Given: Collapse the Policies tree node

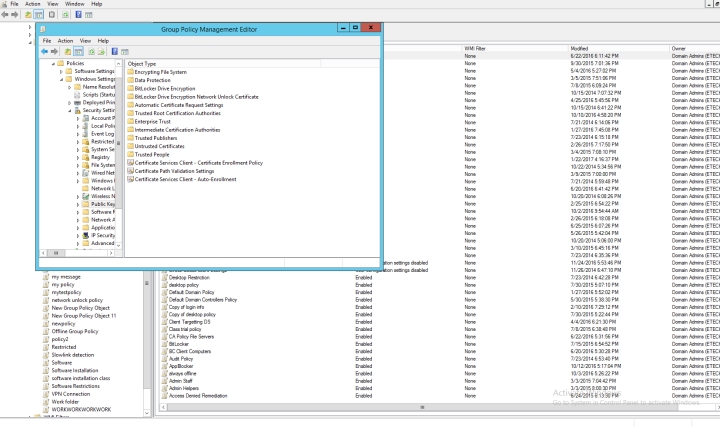Looking at the screenshot, I should point(53,63).
